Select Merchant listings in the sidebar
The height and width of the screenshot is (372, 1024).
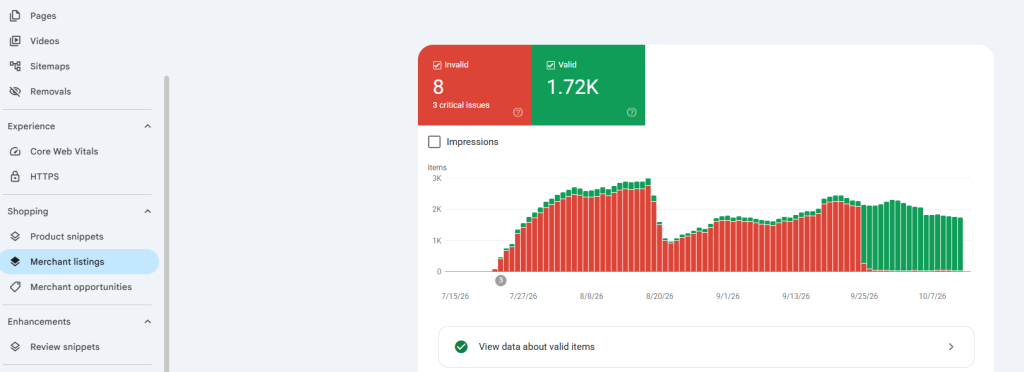80,262
